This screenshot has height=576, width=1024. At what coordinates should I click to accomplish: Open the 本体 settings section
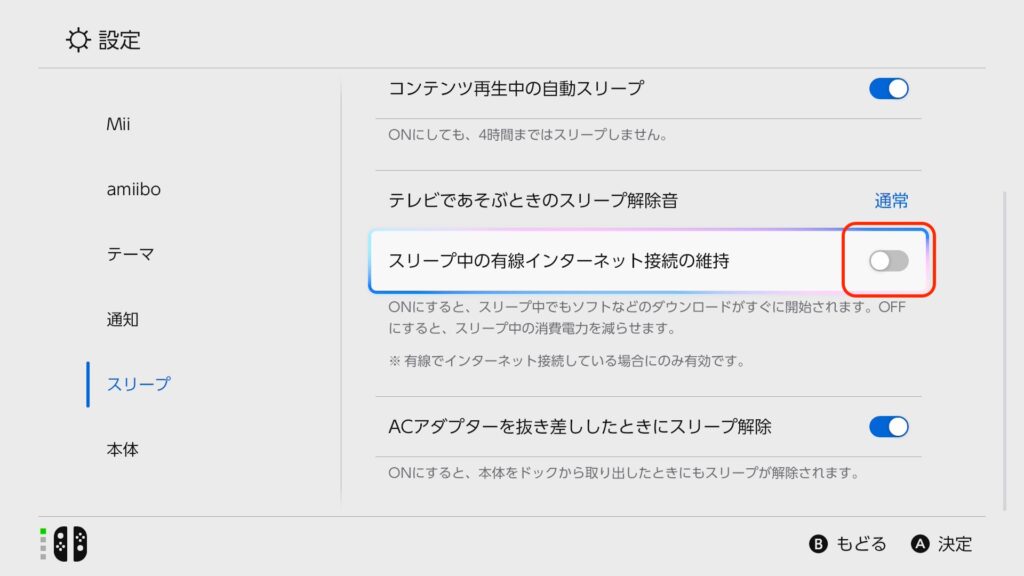point(122,449)
